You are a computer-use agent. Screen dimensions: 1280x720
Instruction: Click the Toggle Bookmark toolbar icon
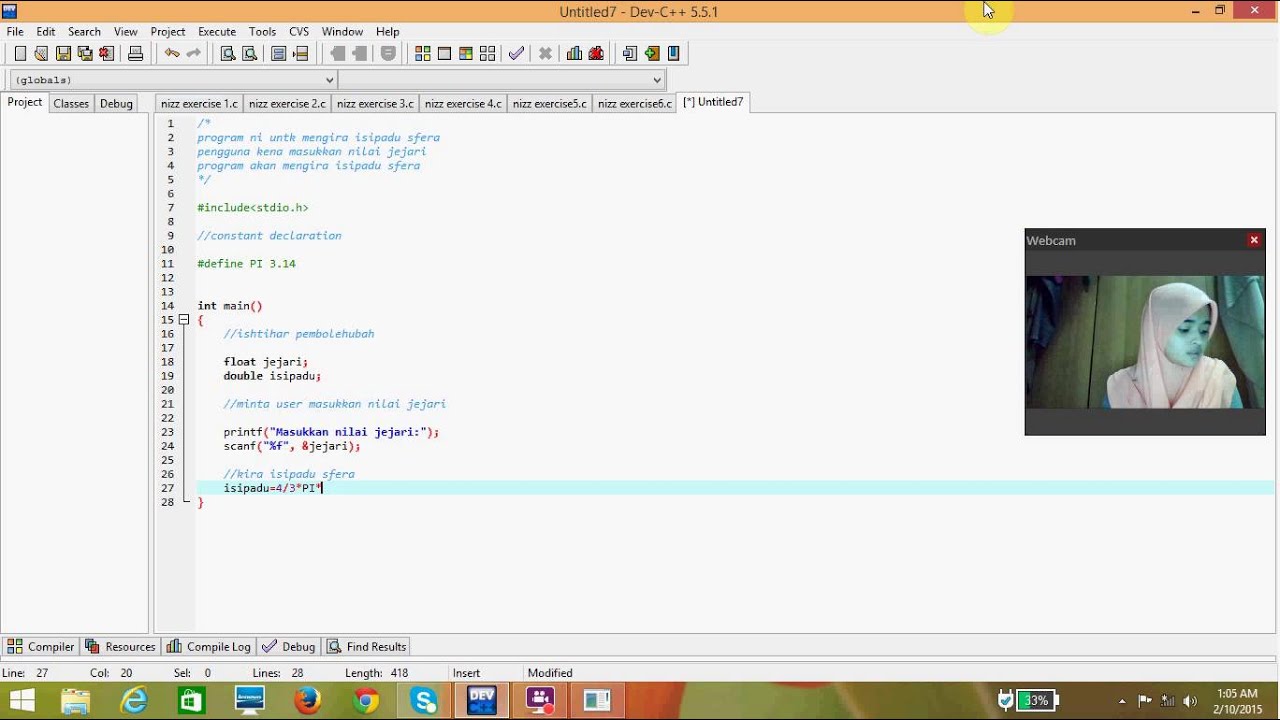coord(674,54)
